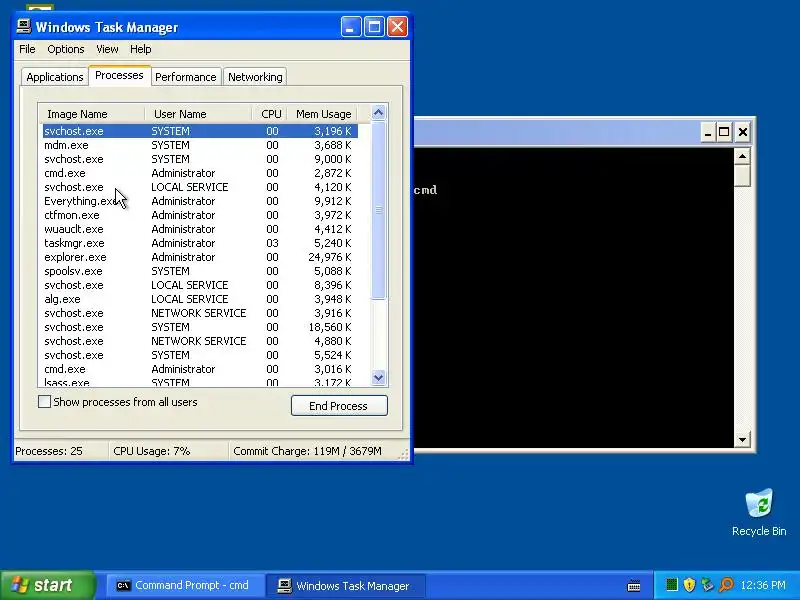Open the View menu
Screen dimensions: 800x600
(107, 49)
